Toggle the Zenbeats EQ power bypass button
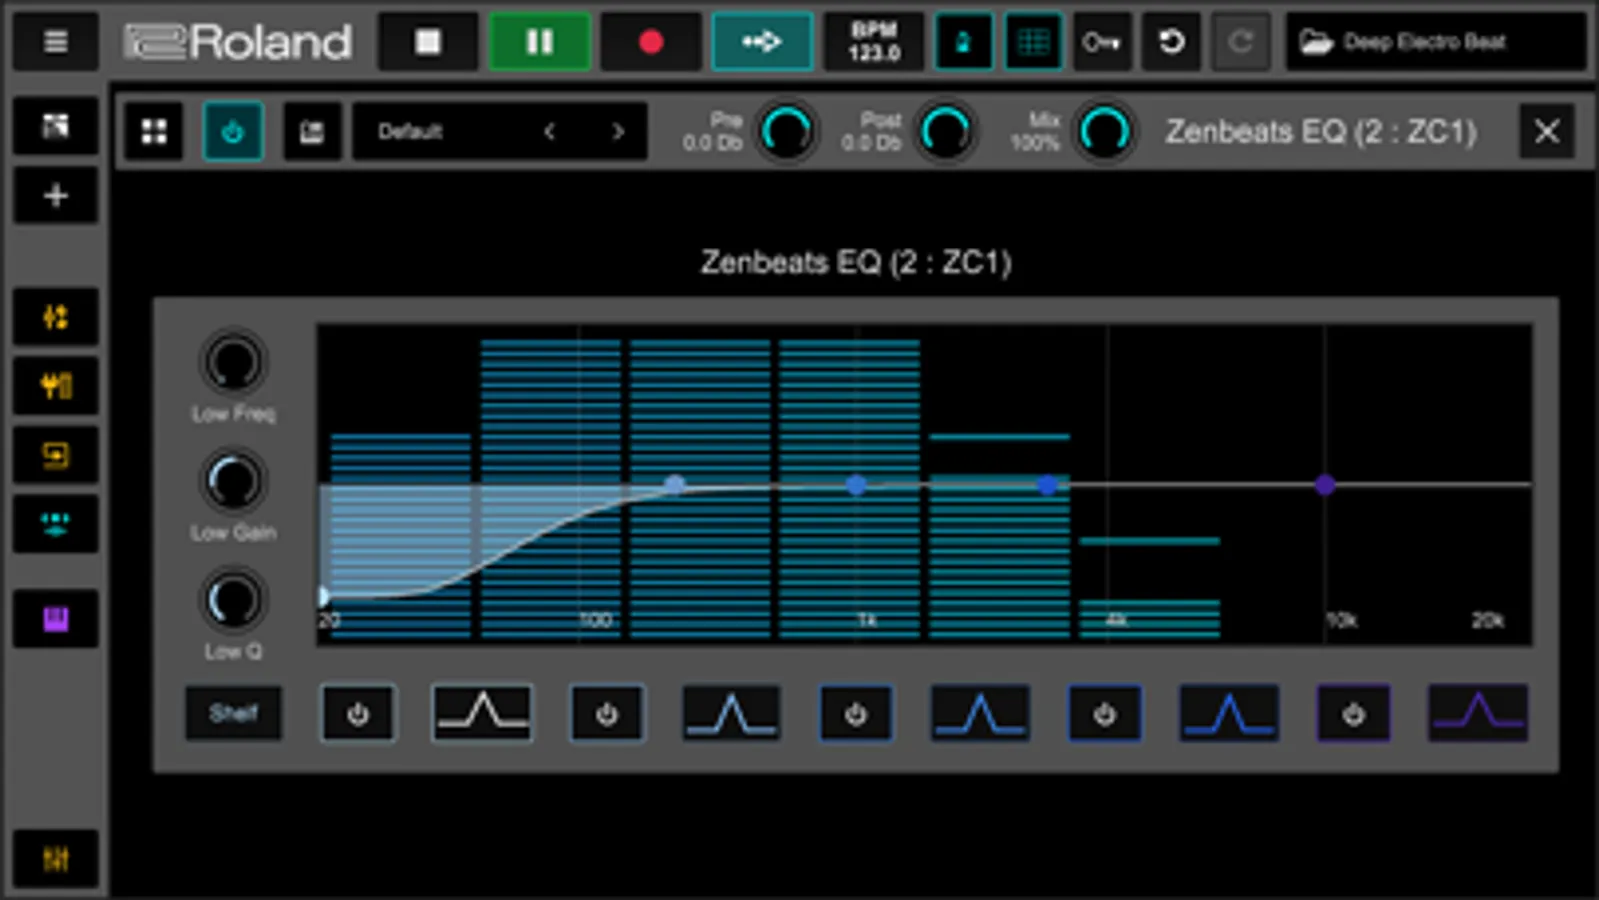The image size is (1599, 900). point(233,131)
